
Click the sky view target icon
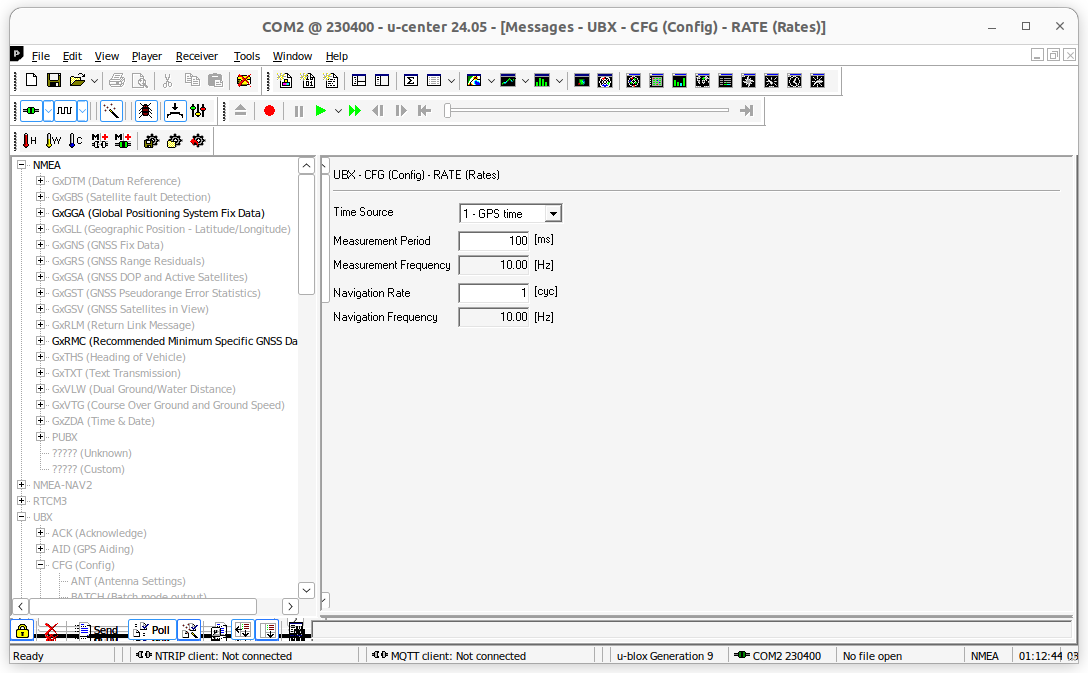click(605, 80)
